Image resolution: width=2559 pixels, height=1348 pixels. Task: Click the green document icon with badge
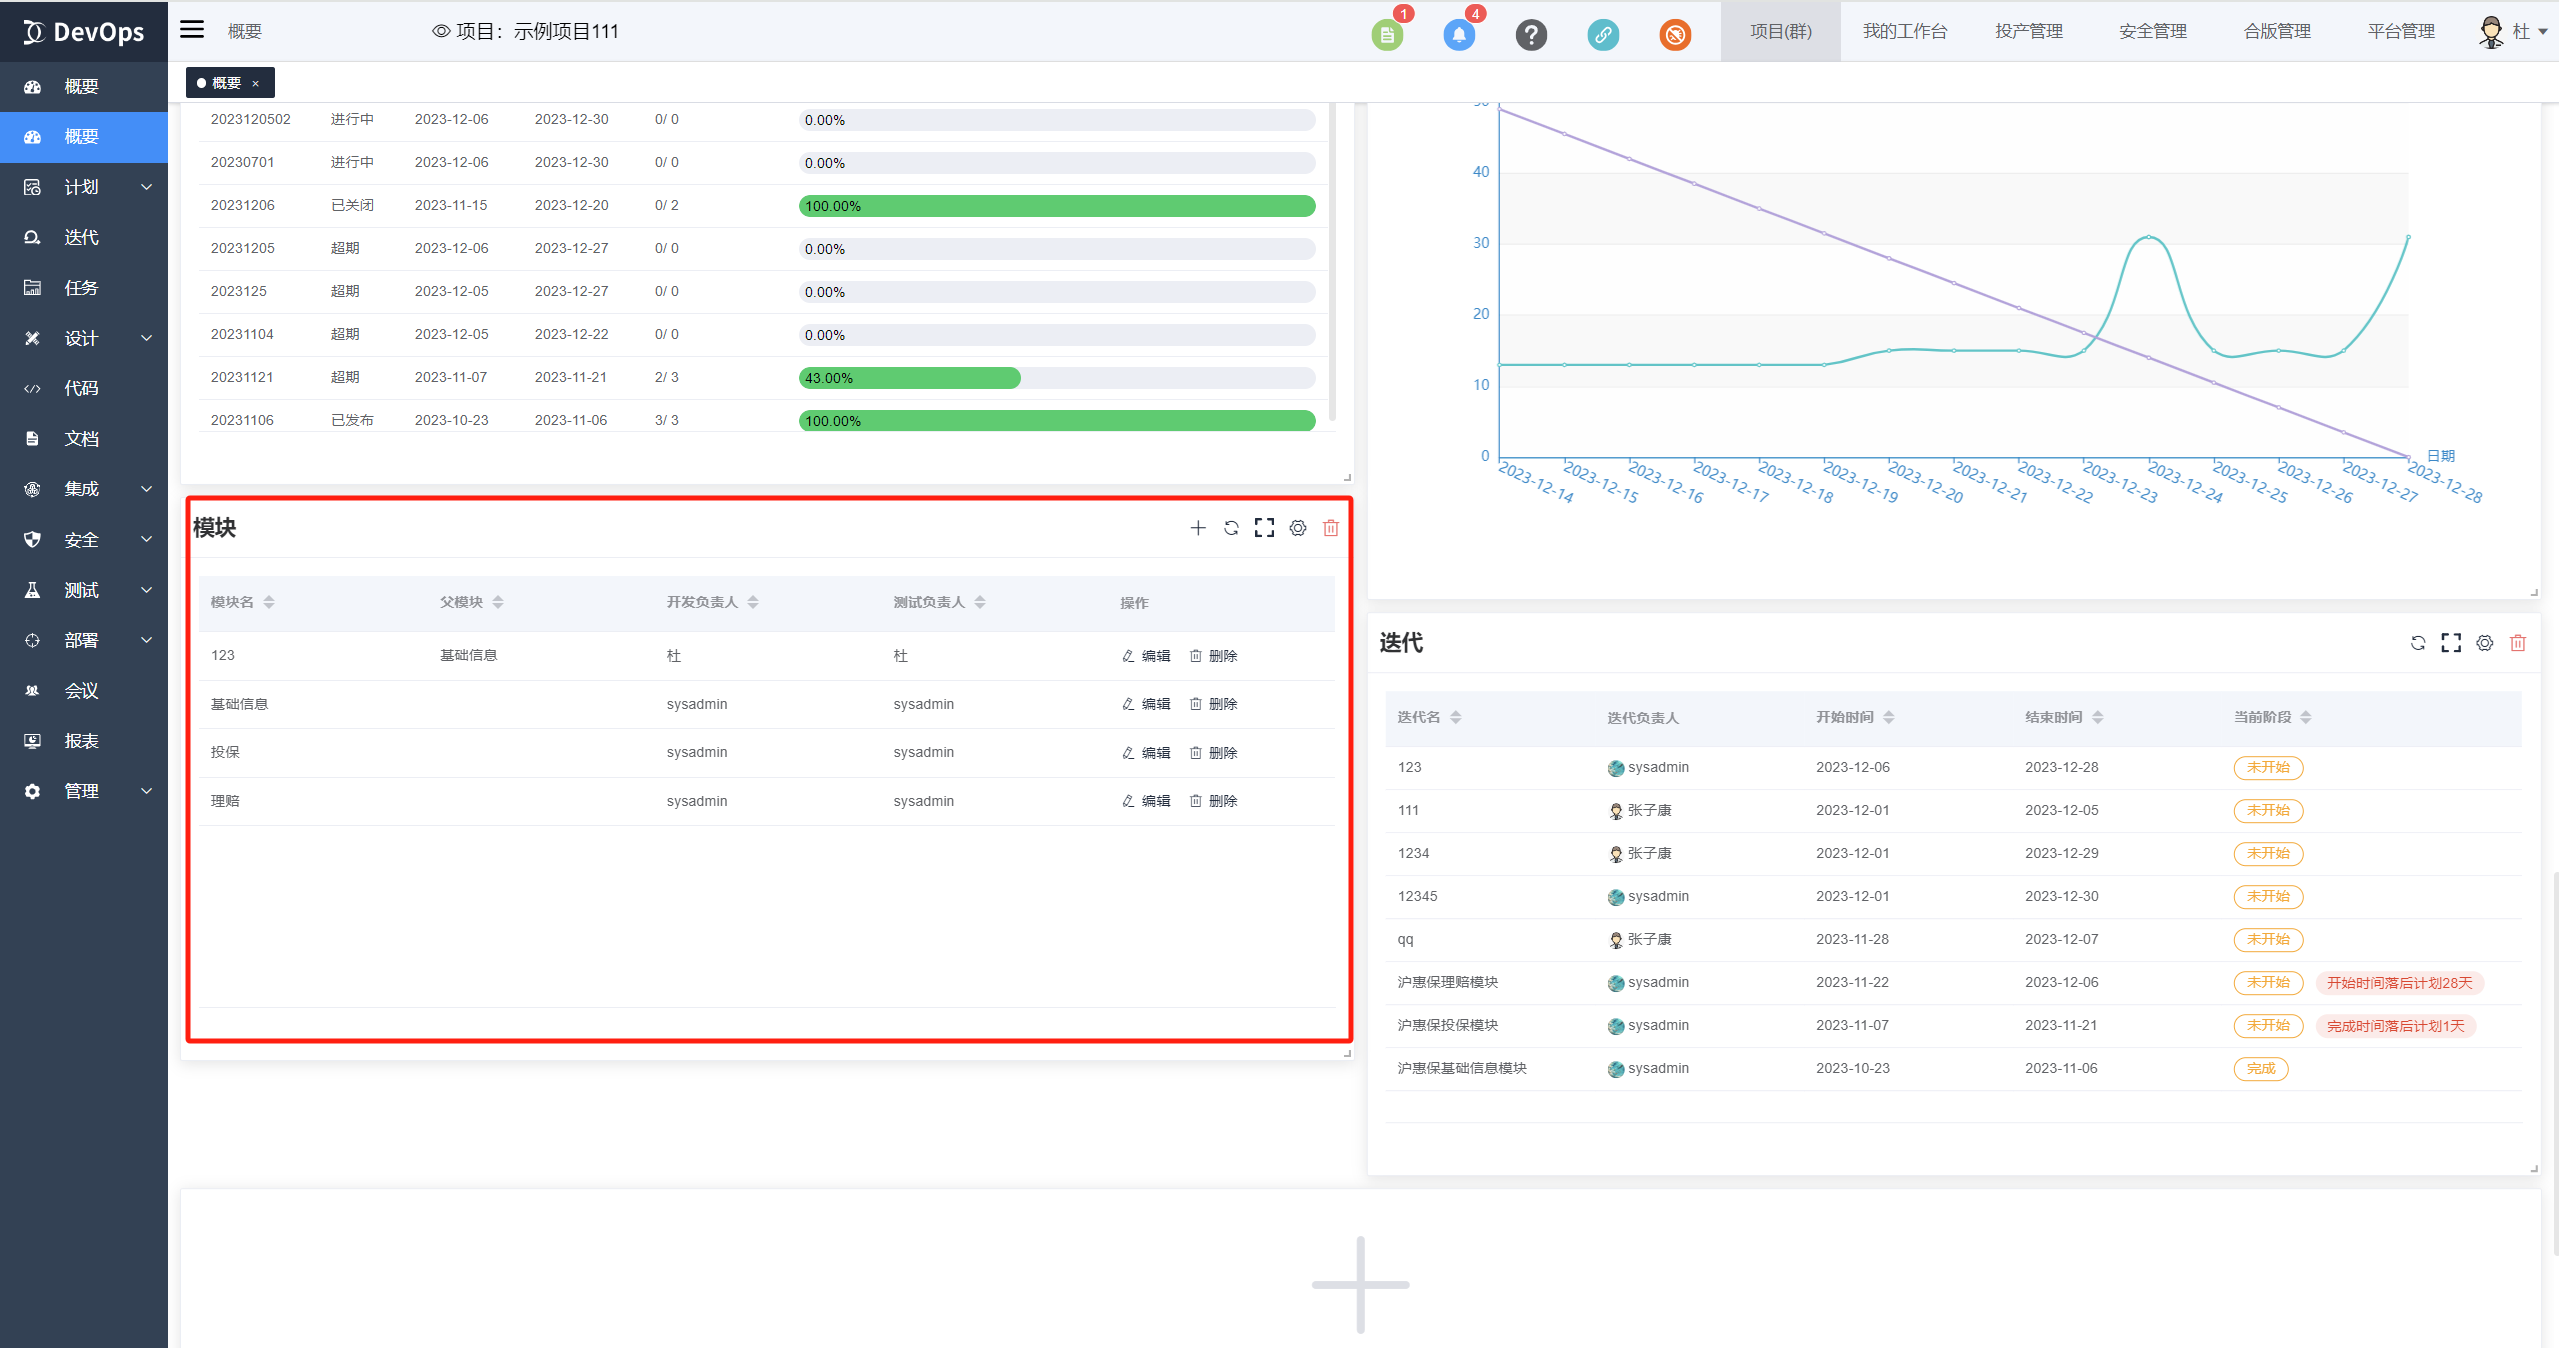point(1387,35)
